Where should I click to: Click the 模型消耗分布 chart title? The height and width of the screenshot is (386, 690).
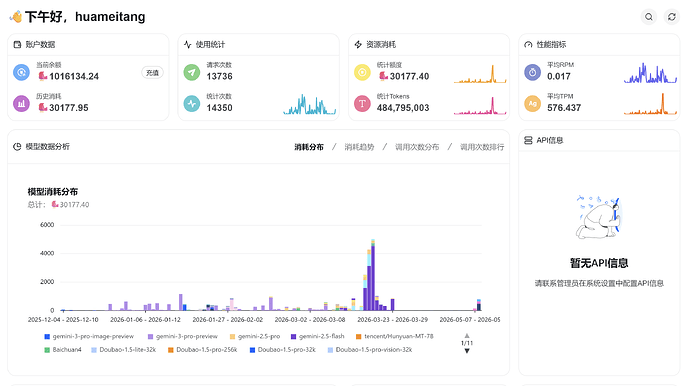pos(53,191)
